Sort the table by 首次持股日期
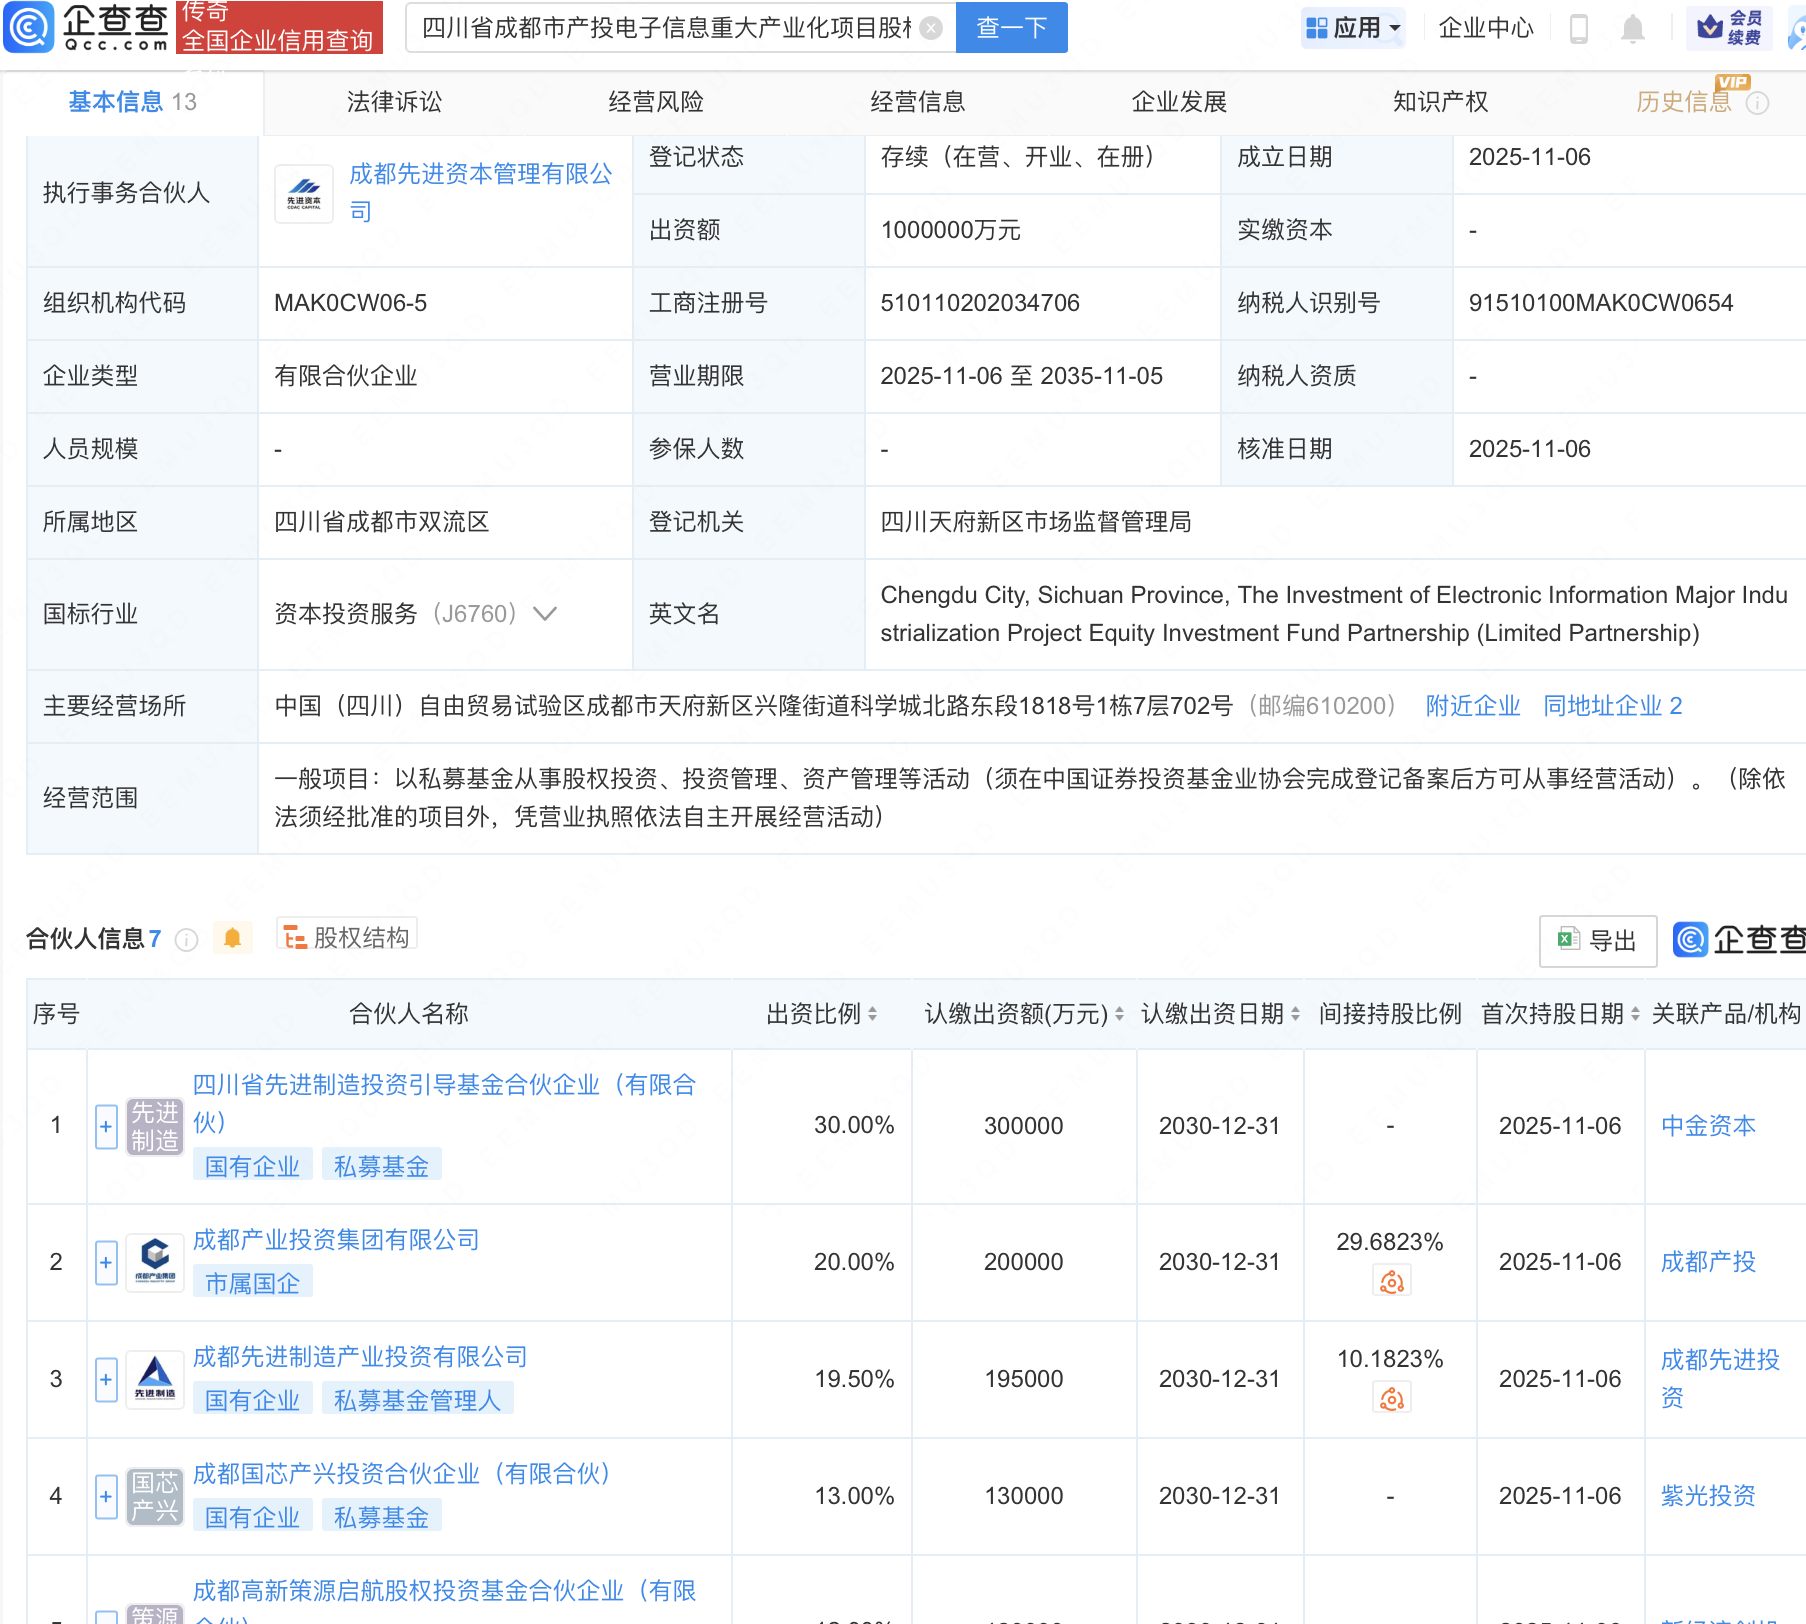1806x1624 pixels. point(1634,1013)
